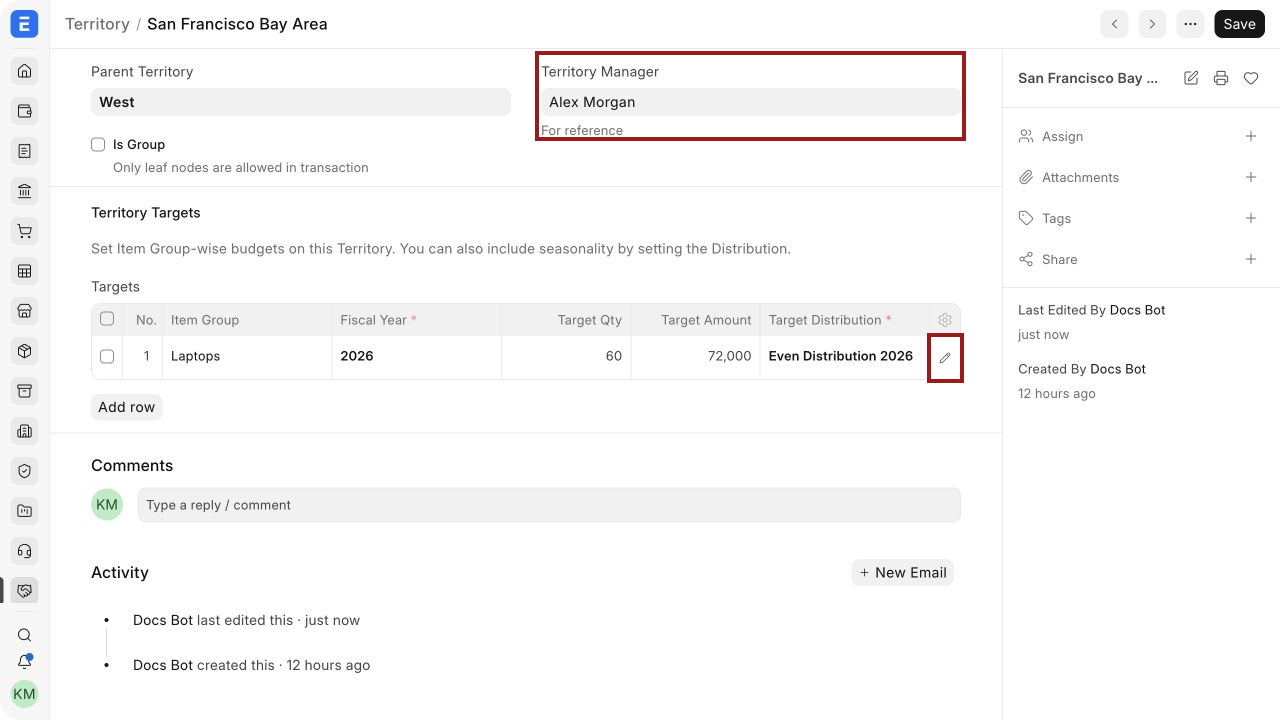This screenshot has height=720, width=1280.
Task: Edit document title pencil icon
Action: 1191,78
